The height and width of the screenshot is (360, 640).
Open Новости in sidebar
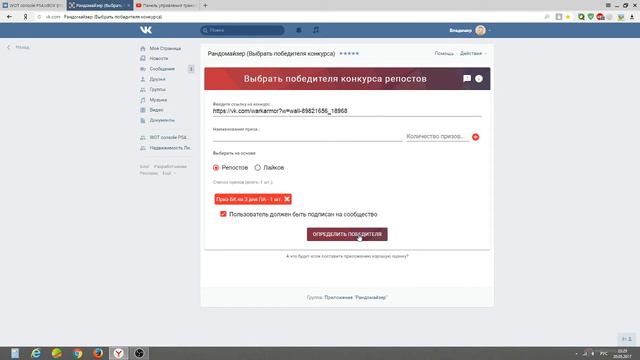coord(159,58)
